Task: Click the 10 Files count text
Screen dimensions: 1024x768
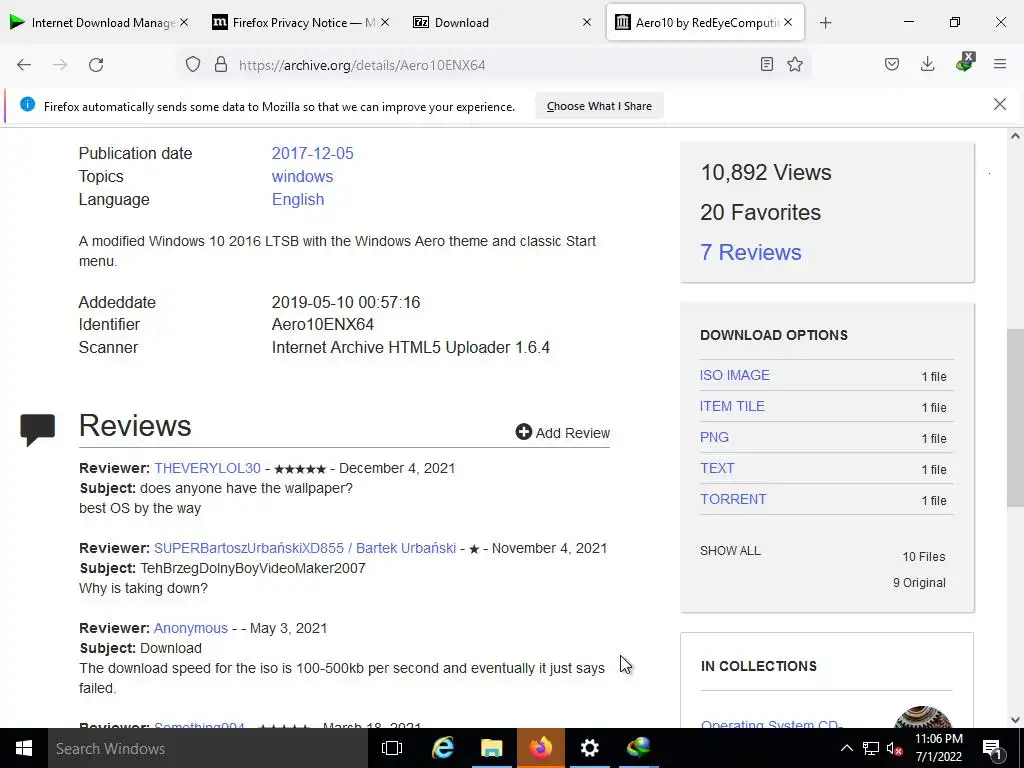Action: click(x=923, y=556)
